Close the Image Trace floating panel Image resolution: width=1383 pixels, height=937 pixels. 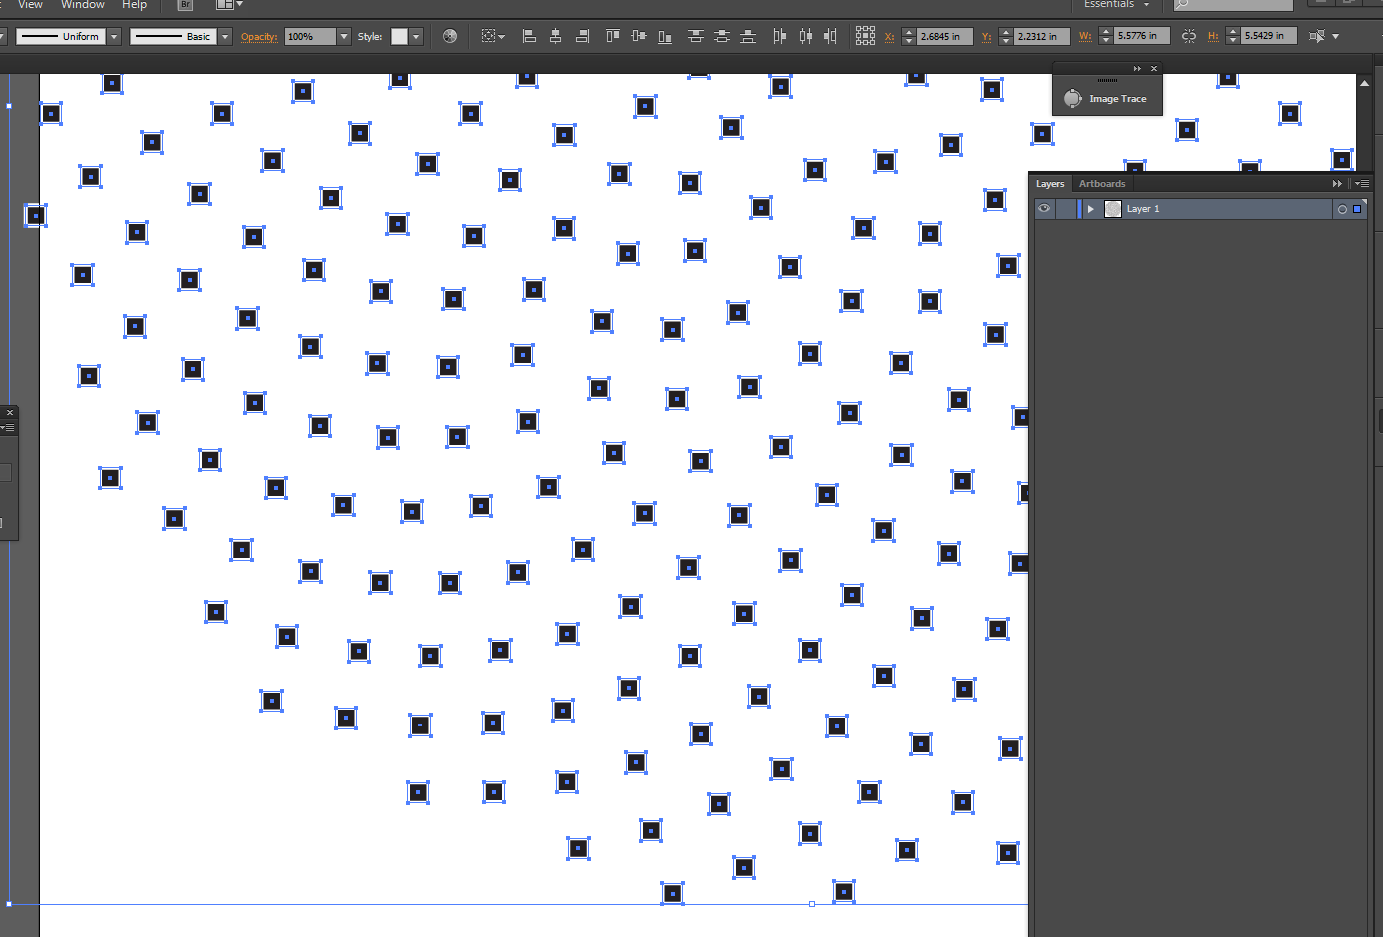1154,69
